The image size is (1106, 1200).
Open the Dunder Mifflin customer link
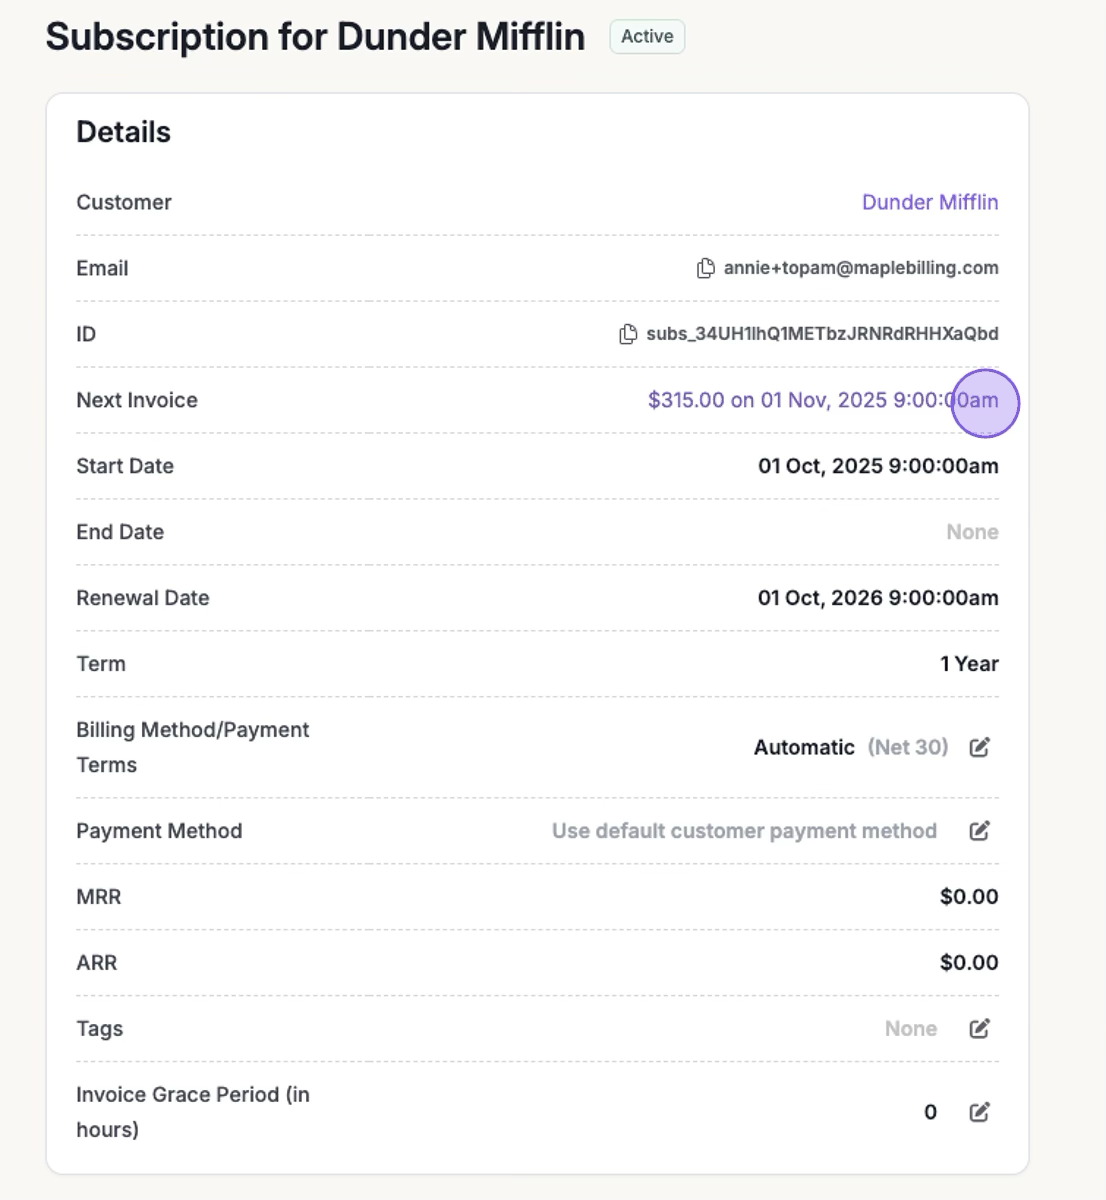click(930, 202)
